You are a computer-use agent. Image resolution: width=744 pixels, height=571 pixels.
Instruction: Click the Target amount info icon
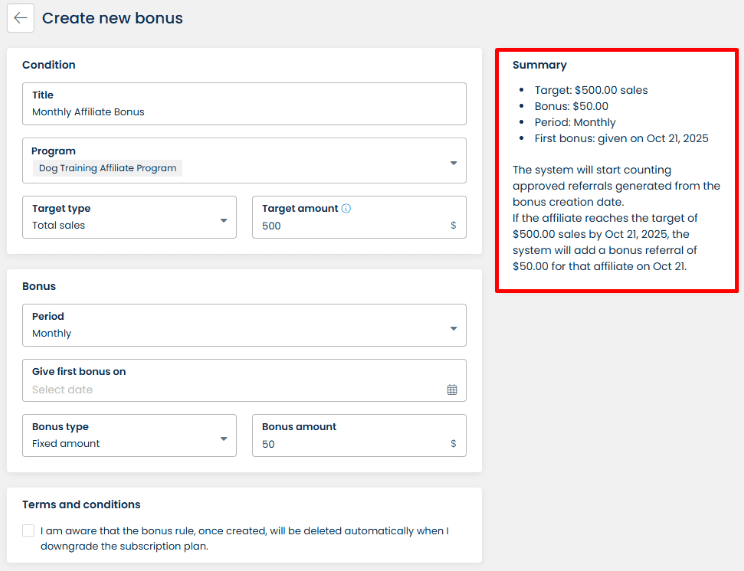click(346, 209)
